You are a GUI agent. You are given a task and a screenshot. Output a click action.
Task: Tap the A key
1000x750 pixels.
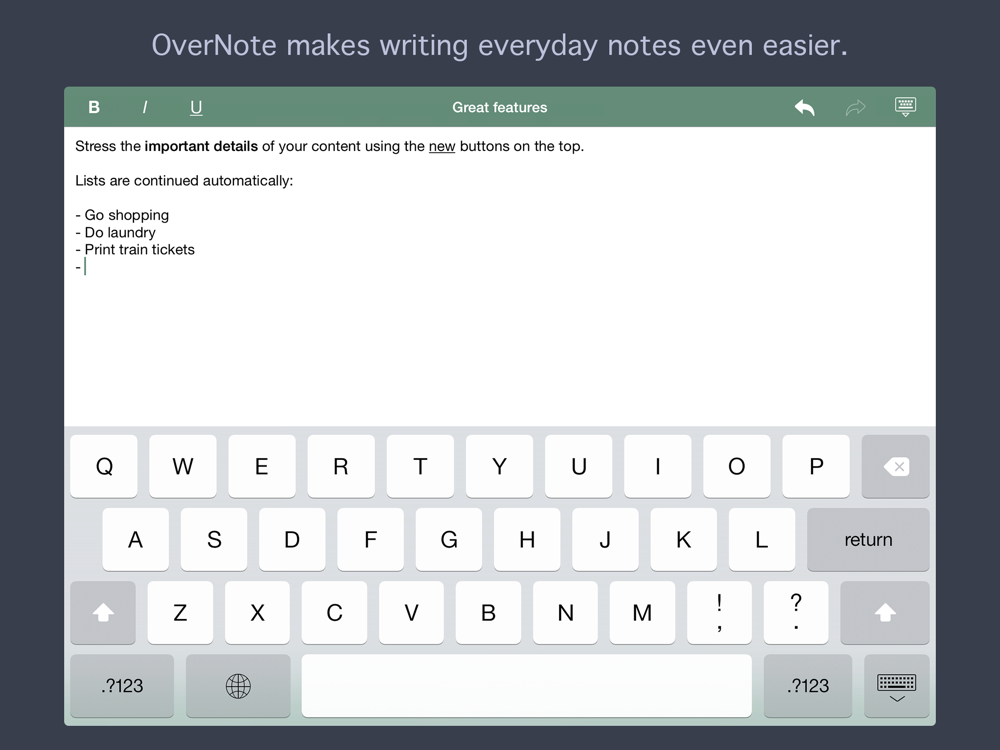(135, 540)
